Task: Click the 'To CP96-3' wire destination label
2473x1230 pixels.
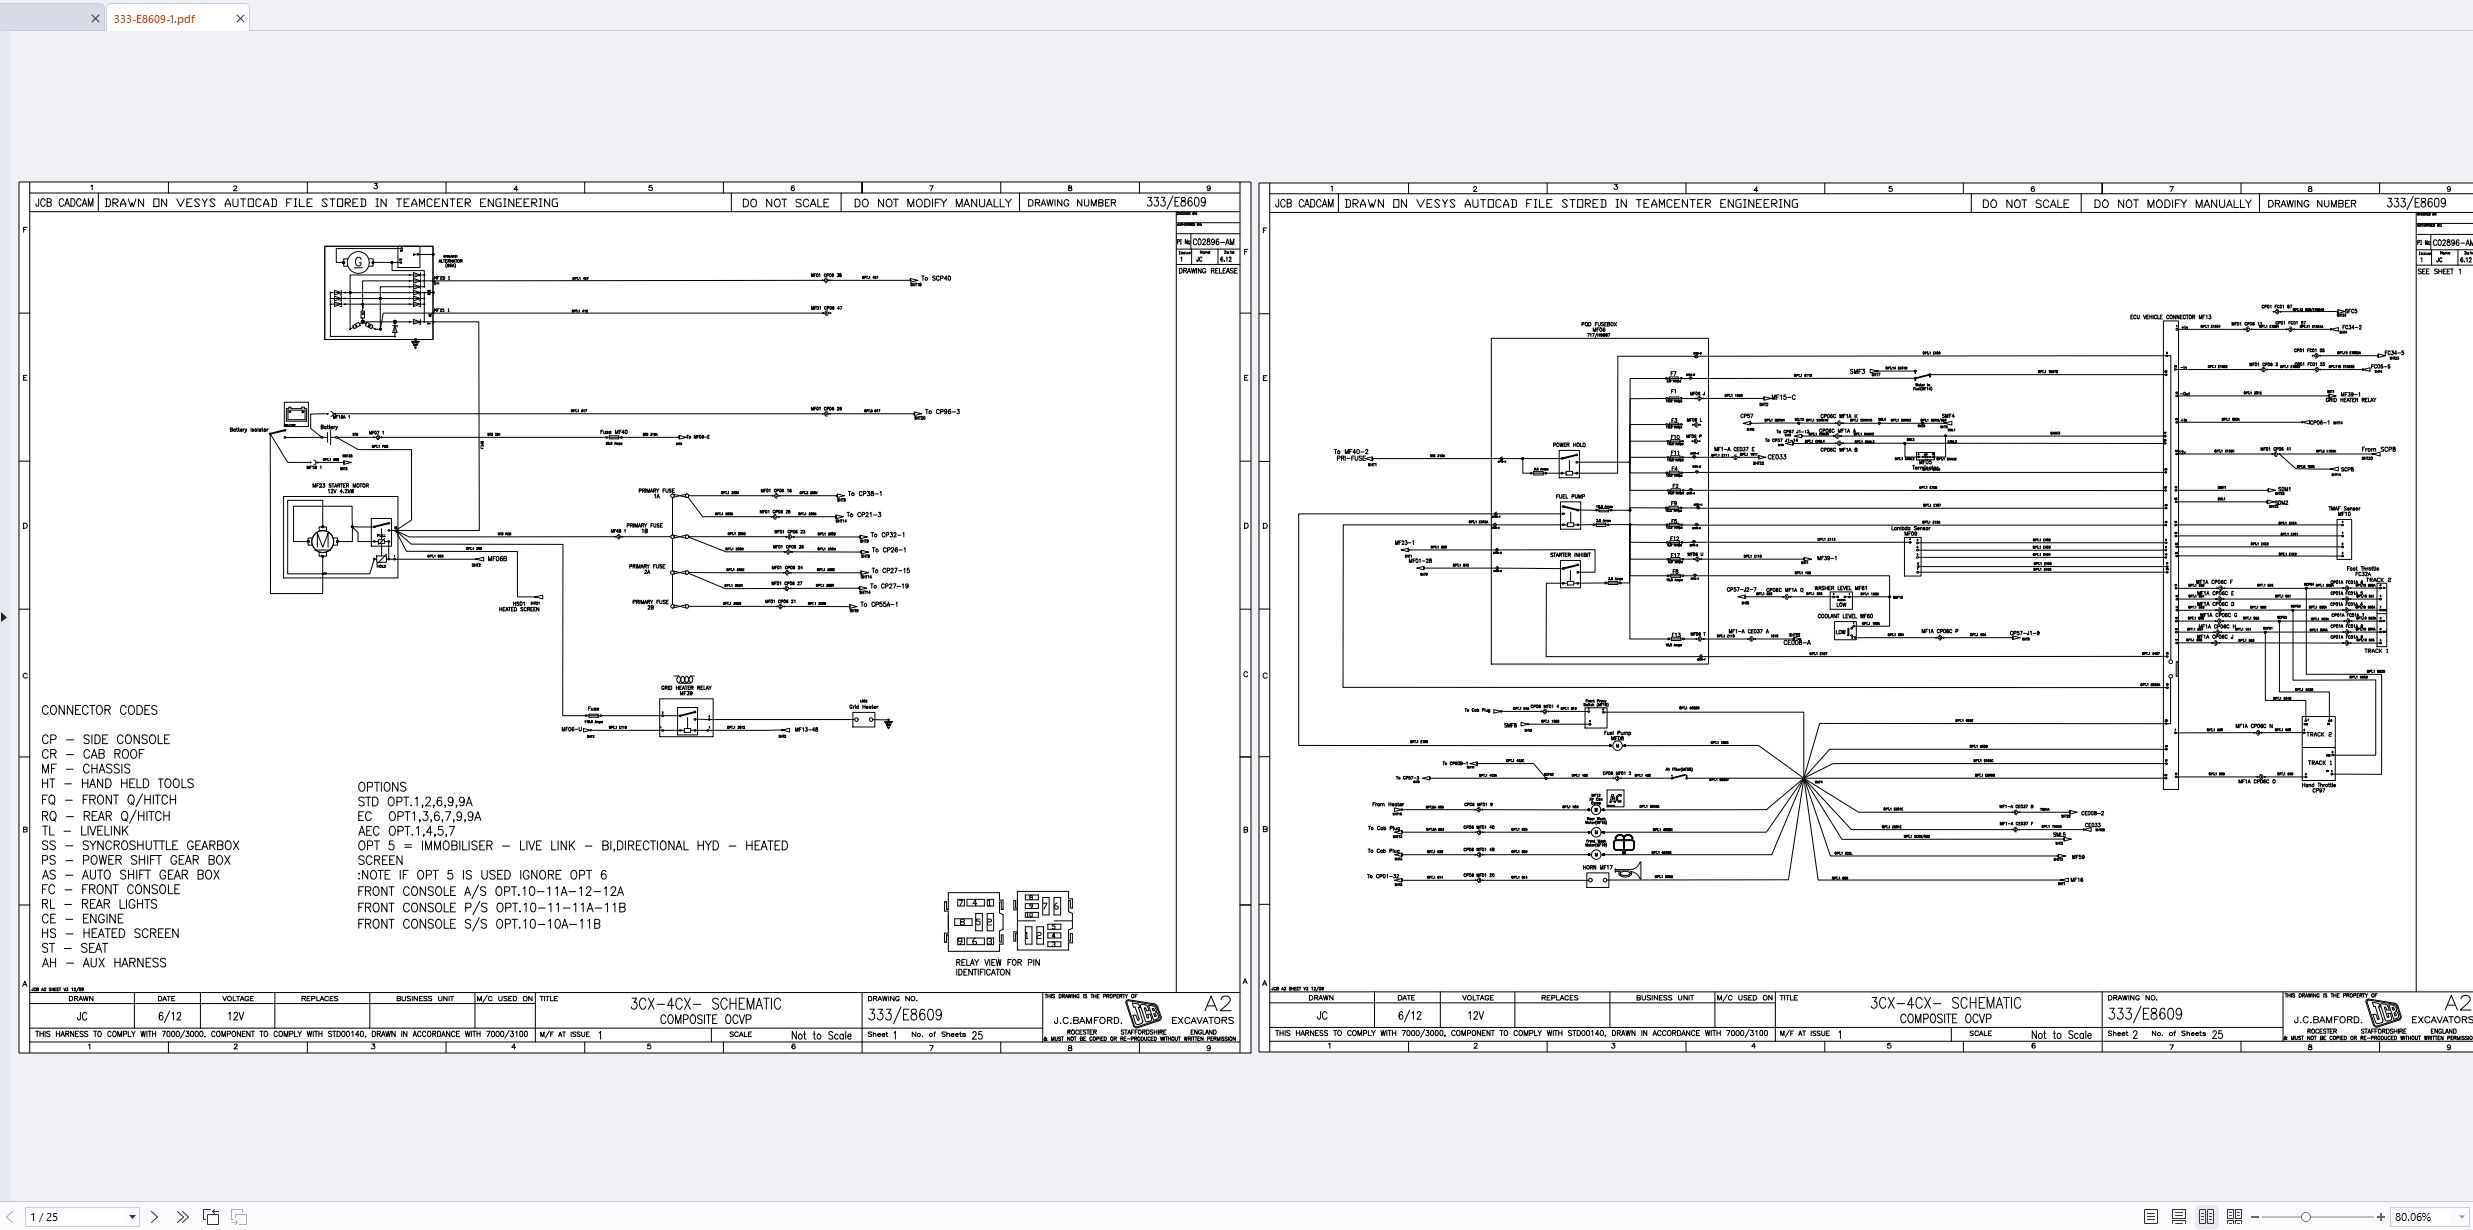Action: [x=942, y=412]
